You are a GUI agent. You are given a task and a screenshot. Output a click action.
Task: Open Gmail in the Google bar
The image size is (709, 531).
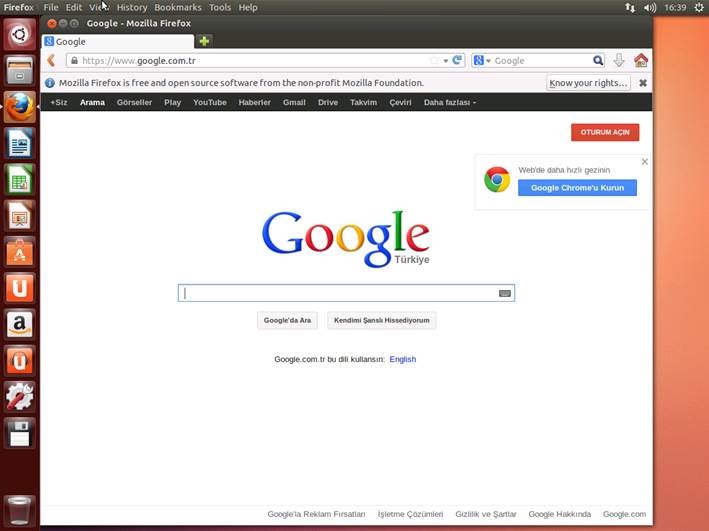294,102
